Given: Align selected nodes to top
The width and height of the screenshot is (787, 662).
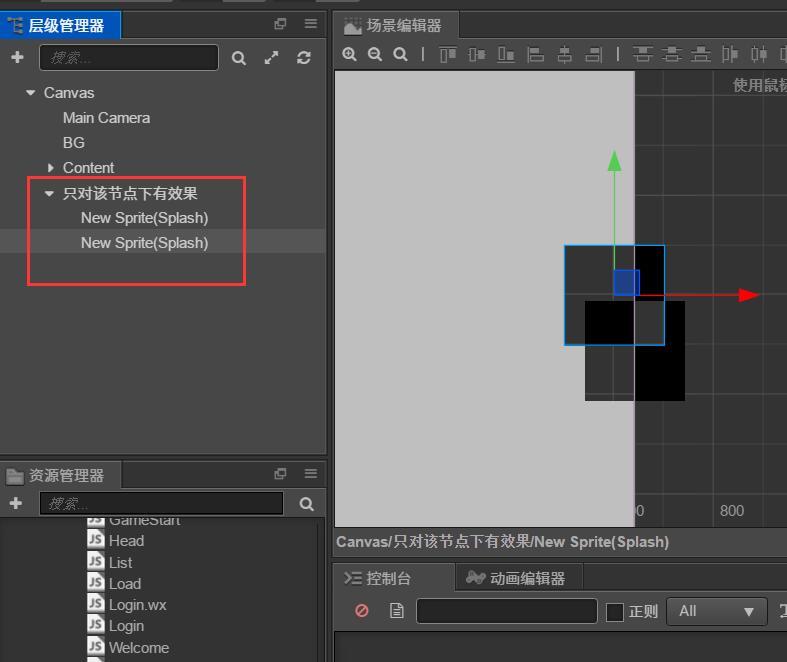Looking at the screenshot, I should (448, 54).
